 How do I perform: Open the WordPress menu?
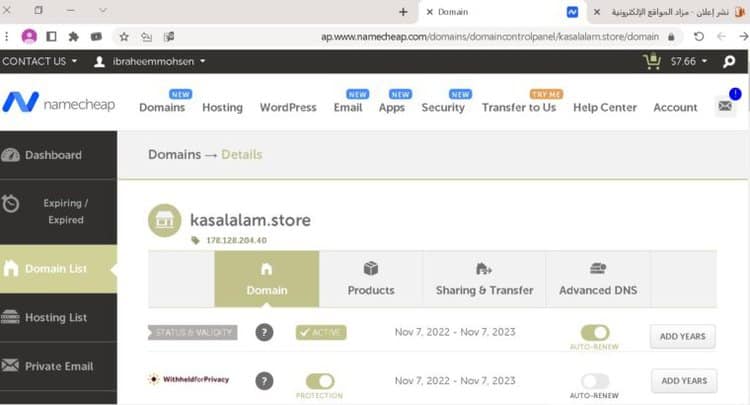click(x=288, y=108)
